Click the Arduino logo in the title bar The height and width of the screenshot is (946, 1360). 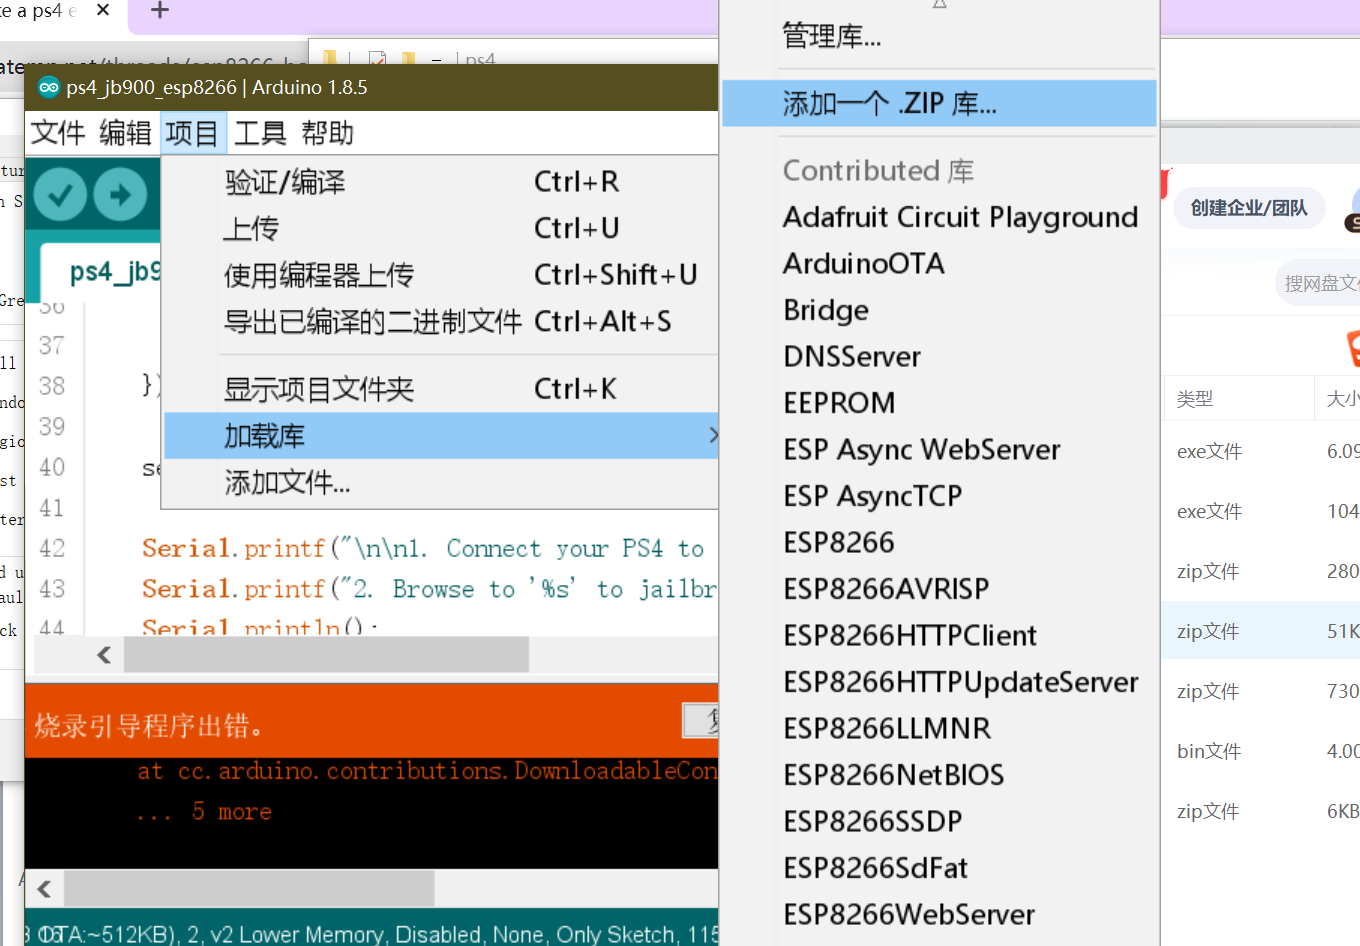click(49, 88)
